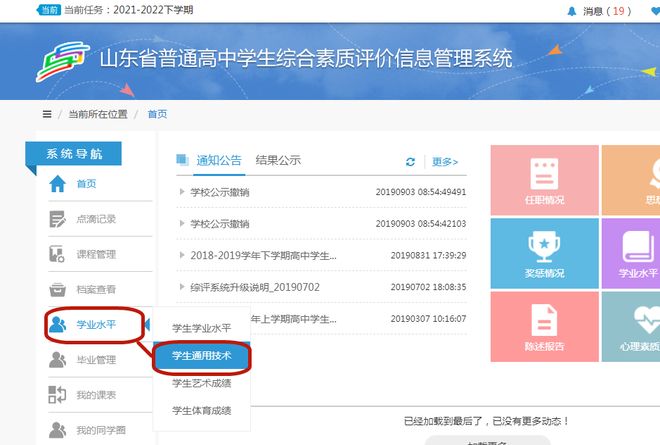Toggle the hamburger menu icon in breadcrumb
Screen dimensions: 660x445
47,114
